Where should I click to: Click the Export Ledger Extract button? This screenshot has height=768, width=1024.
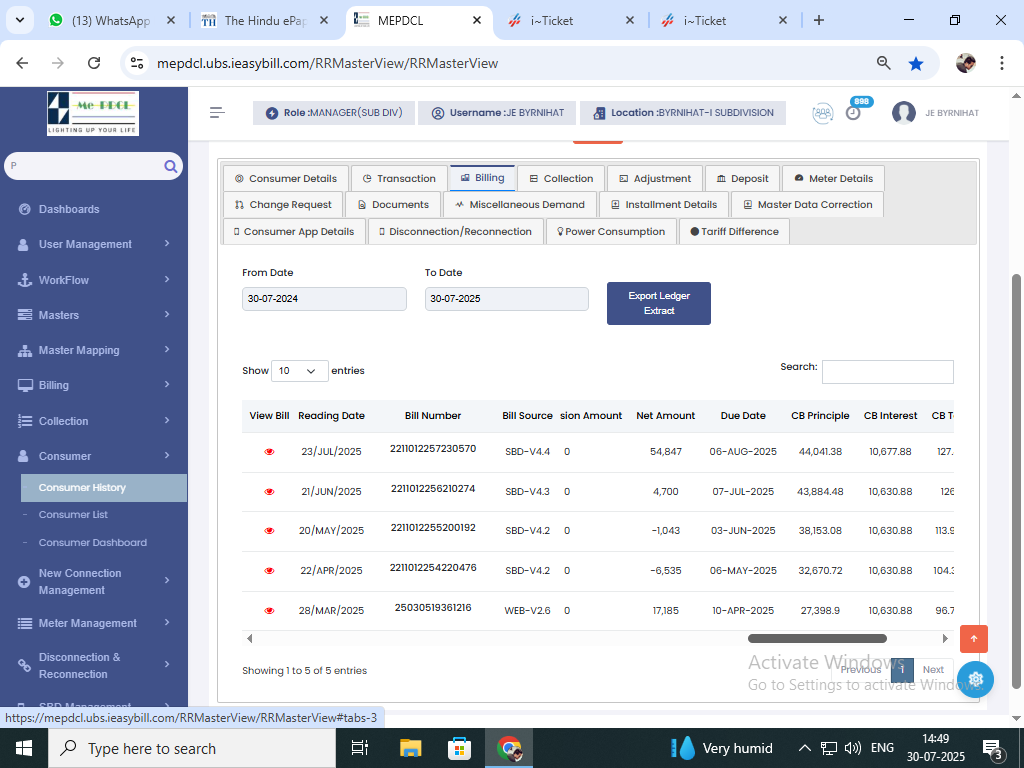click(658, 304)
